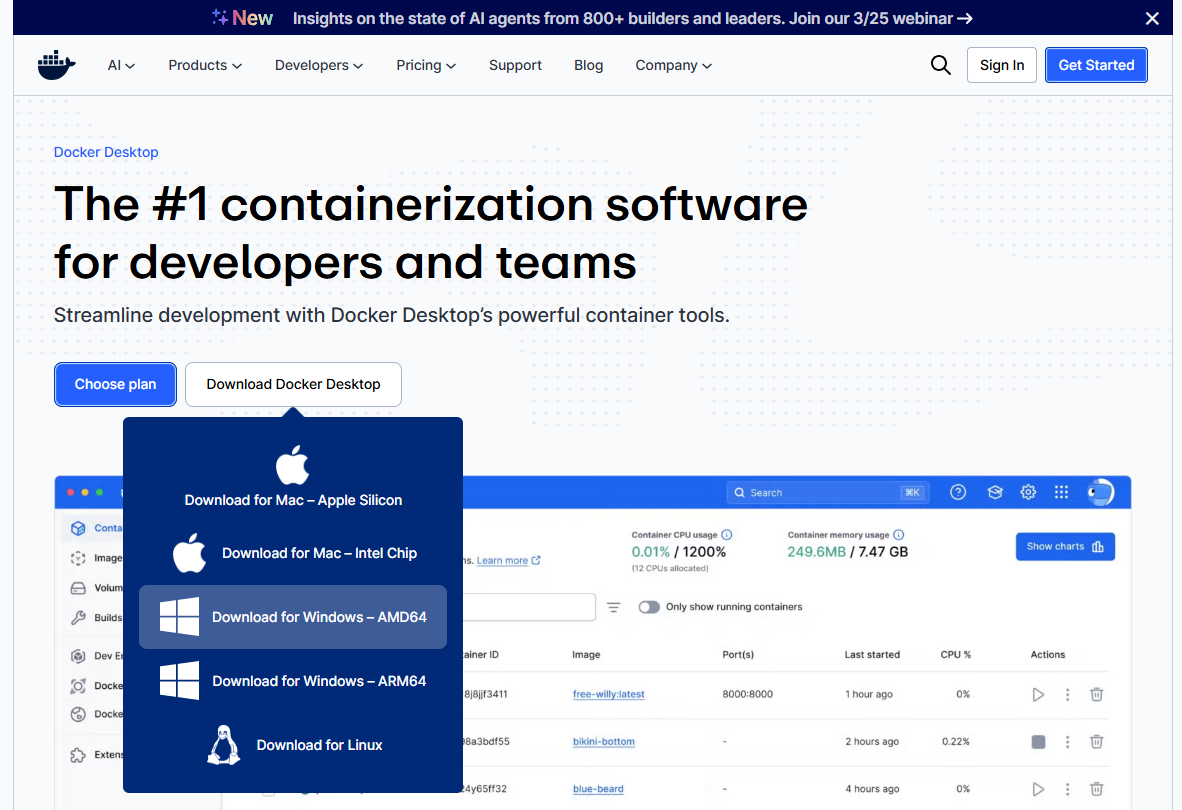The image size is (1182, 810).
Task: Click the Linux penguin icon
Action: click(x=224, y=745)
